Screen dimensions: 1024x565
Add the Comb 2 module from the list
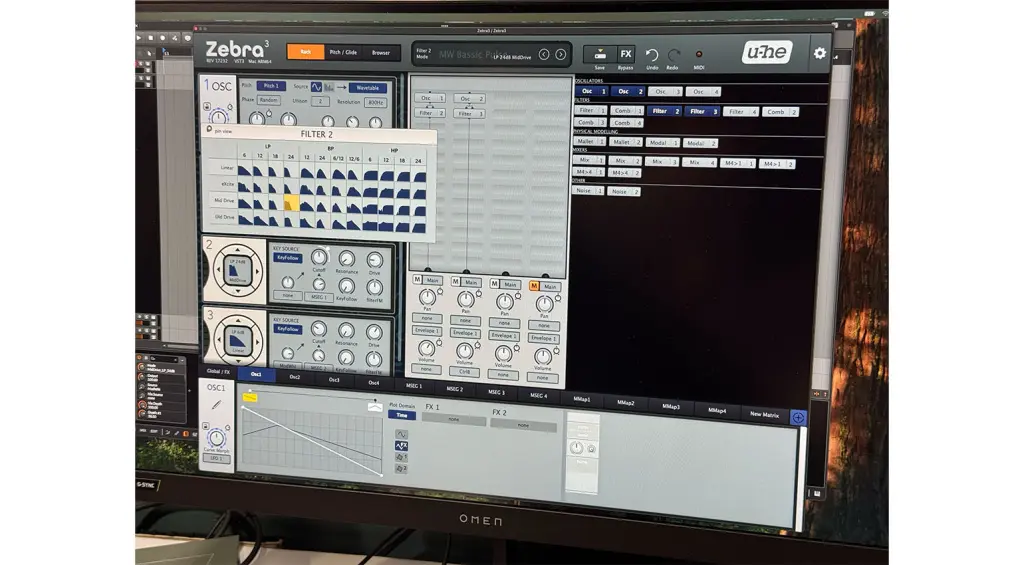(779, 112)
